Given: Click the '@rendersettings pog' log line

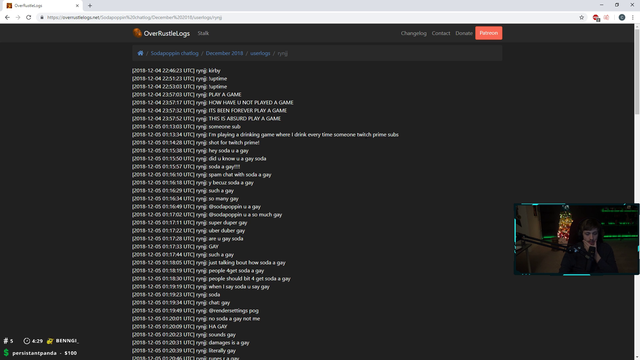Looking at the screenshot, I should click(195, 311).
